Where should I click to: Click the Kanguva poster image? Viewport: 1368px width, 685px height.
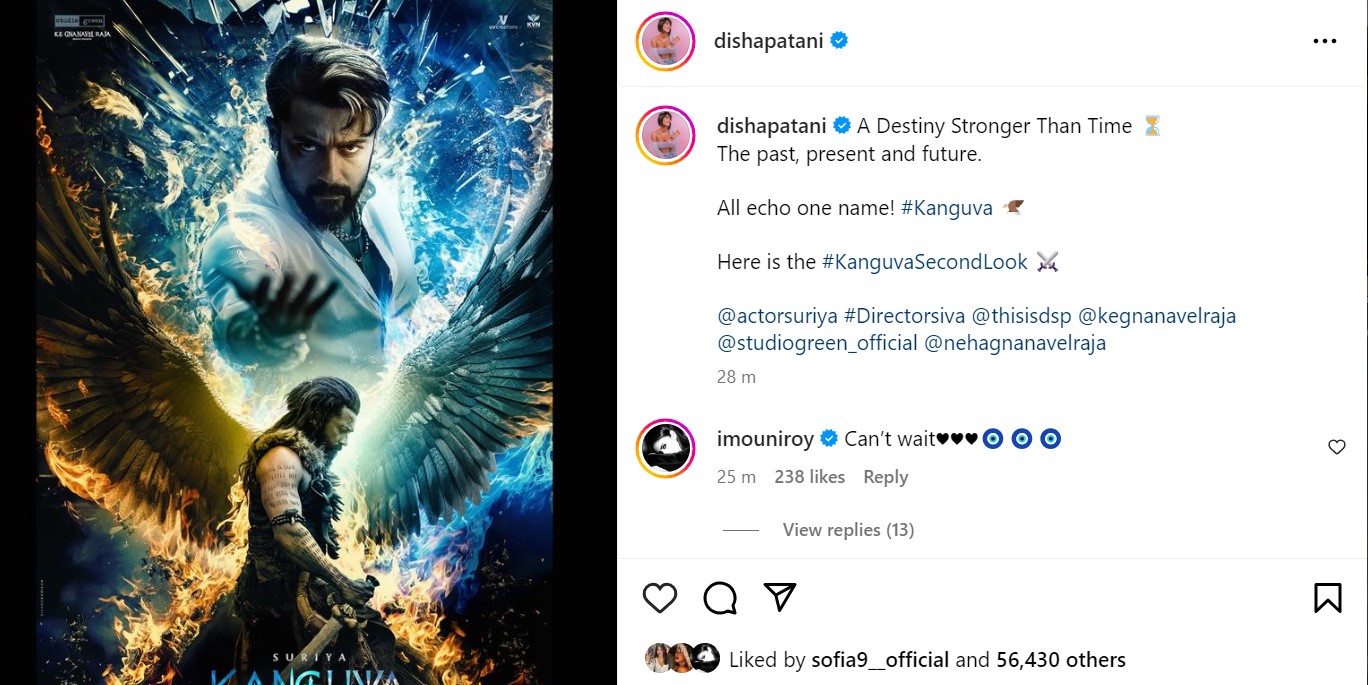(x=294, y=342)
